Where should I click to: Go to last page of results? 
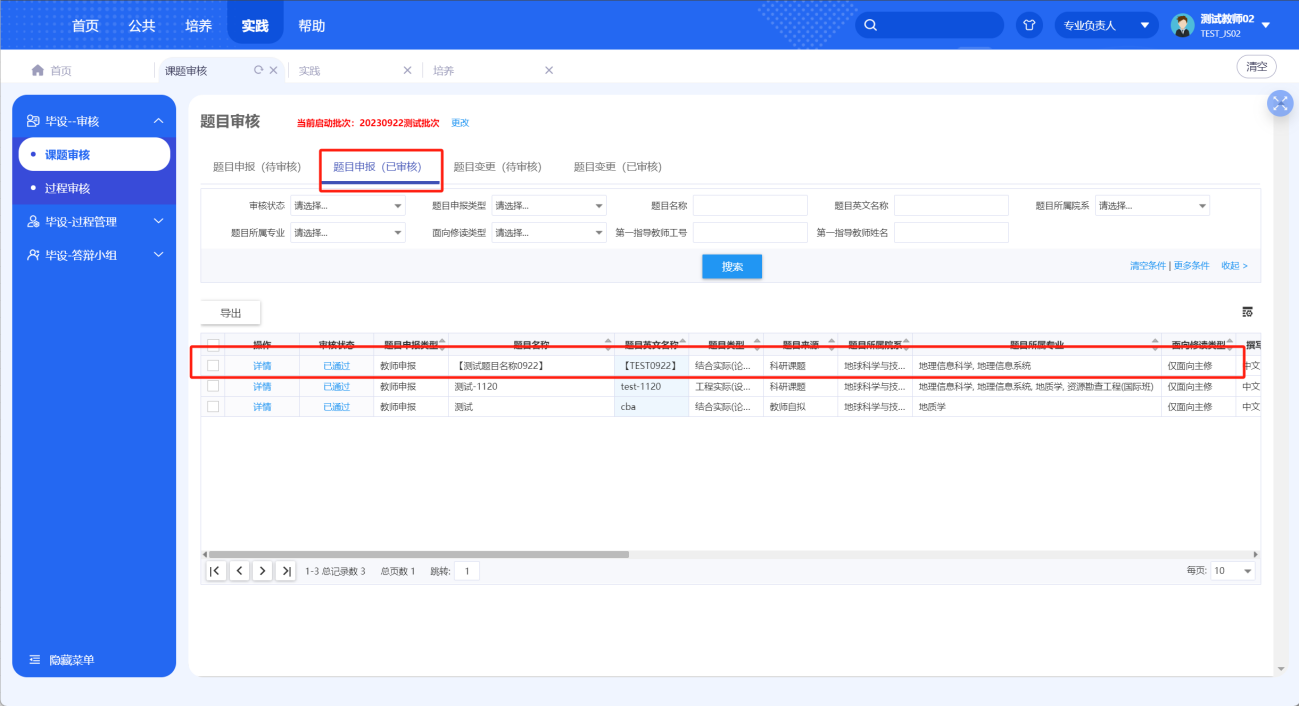point(286,571)
